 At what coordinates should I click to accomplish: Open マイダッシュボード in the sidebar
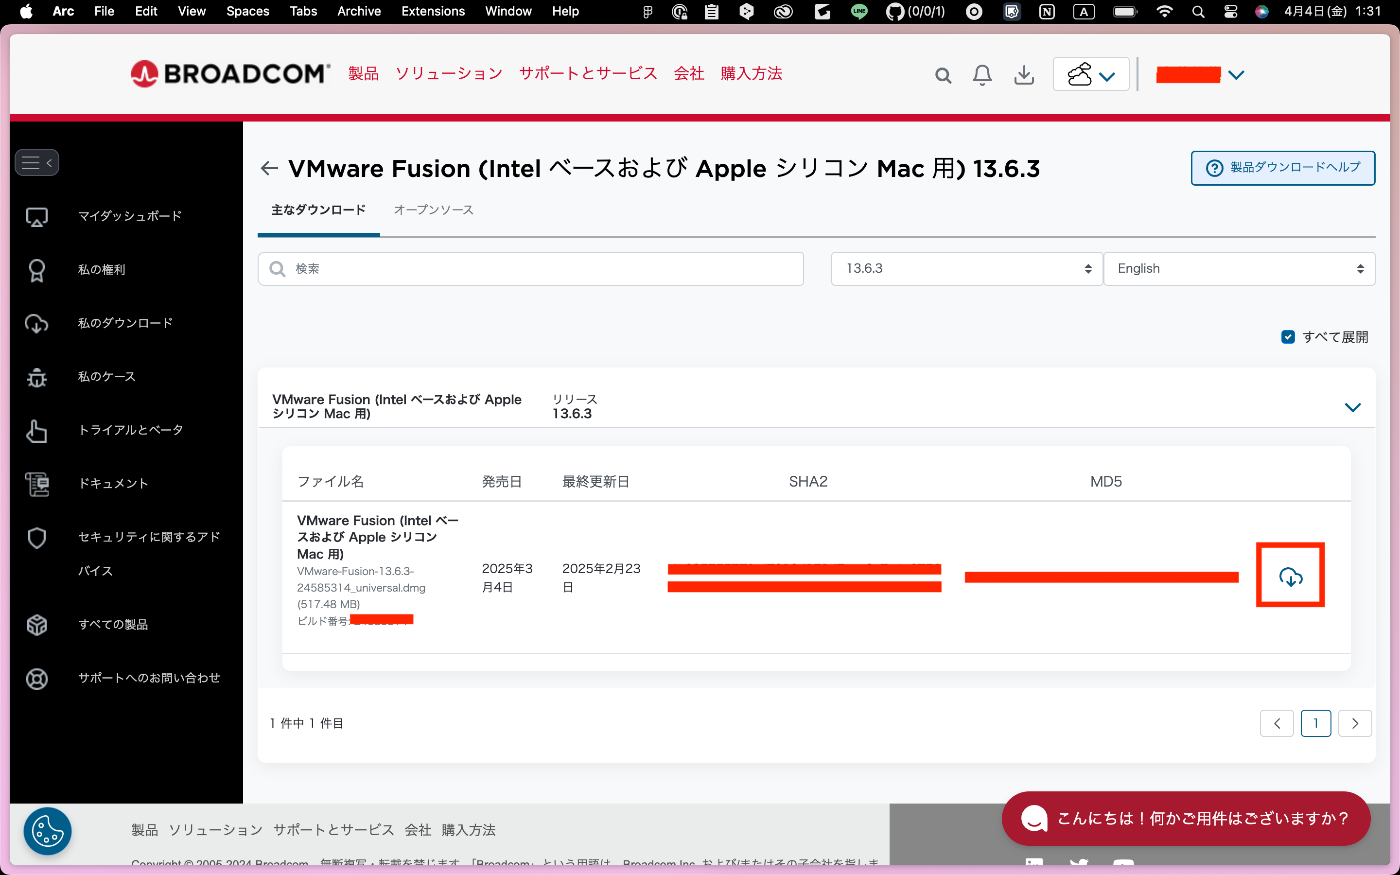coord(130,216)
